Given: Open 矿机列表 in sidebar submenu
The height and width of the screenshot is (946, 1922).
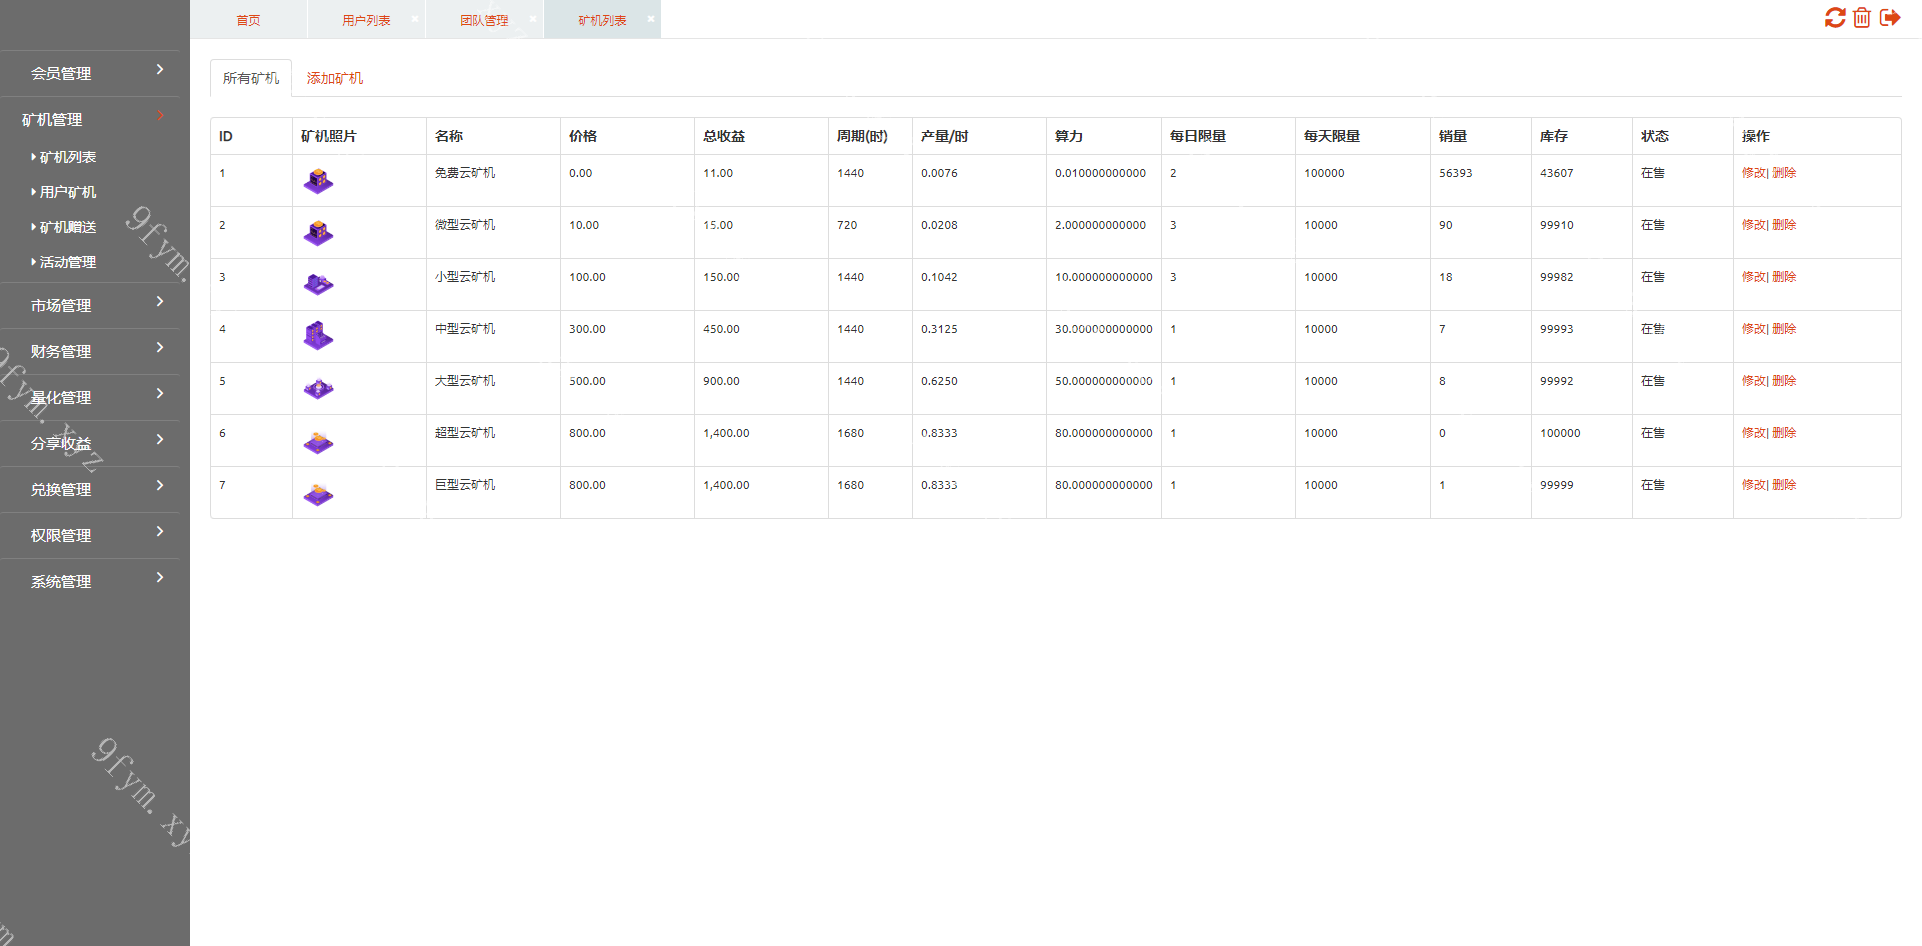Looking at the screenshot, I should pos(68,157).
